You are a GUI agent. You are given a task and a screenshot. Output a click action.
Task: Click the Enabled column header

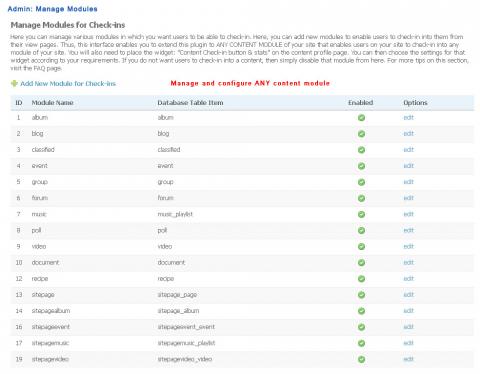pyautogui.click(x=360, y=103)
